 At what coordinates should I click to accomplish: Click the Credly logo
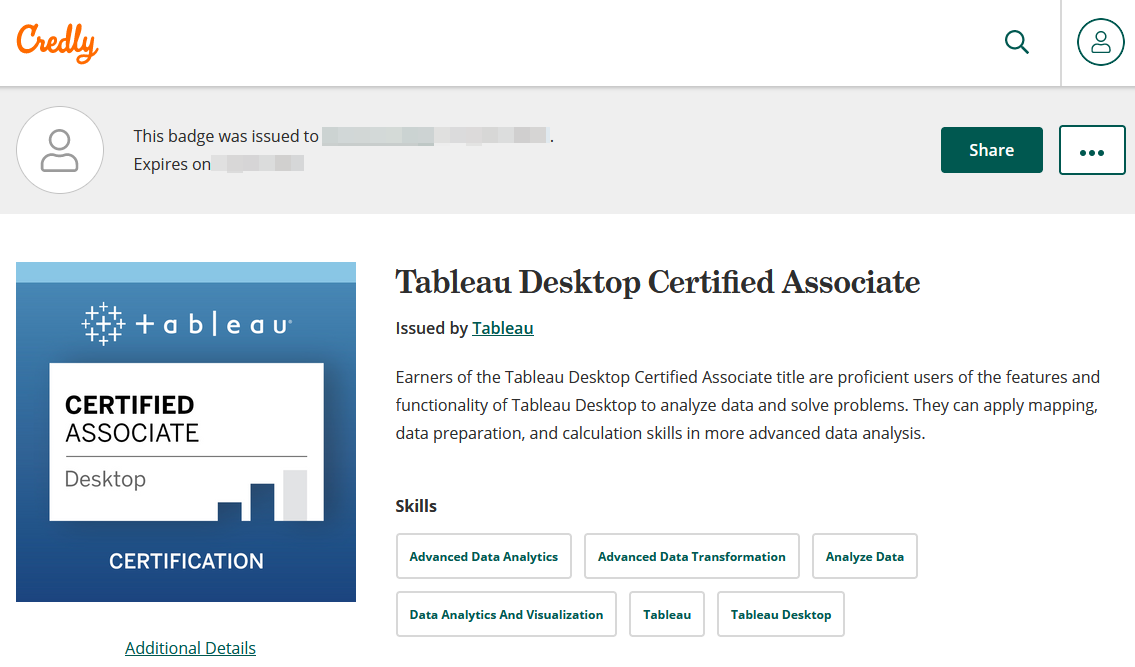(x=56, y=42)
